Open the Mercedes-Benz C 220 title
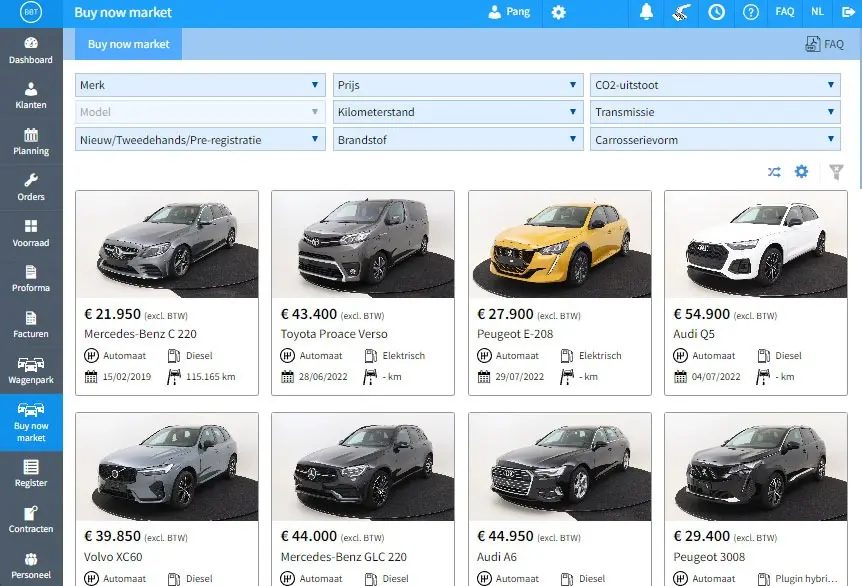Image resolution: width=862 pixels, height=586 pixels. pos(140,334)
